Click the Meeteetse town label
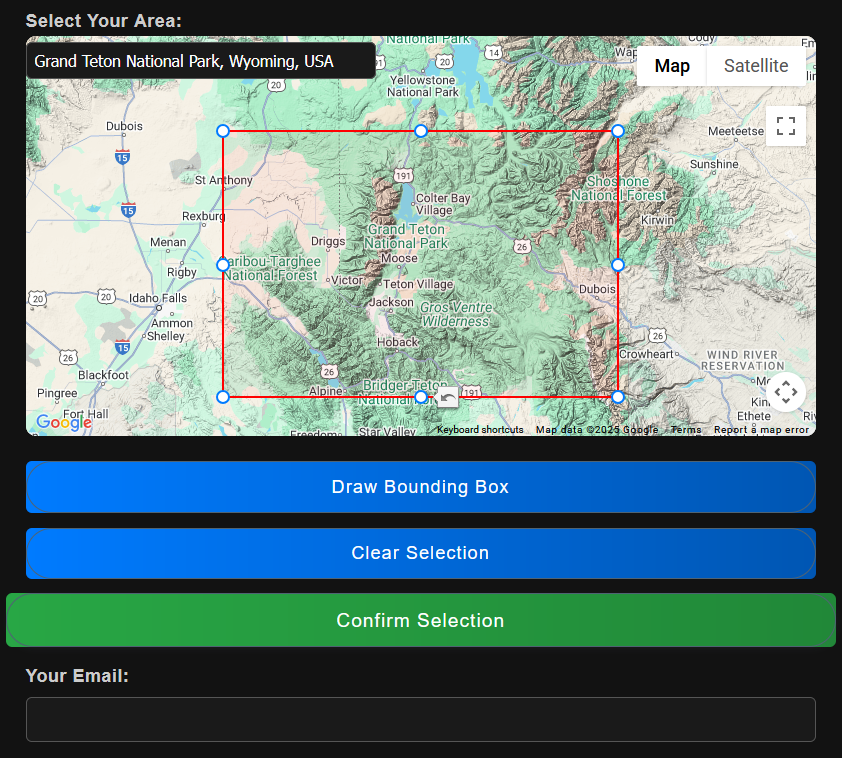842x758 pixels. click(736, 131)
